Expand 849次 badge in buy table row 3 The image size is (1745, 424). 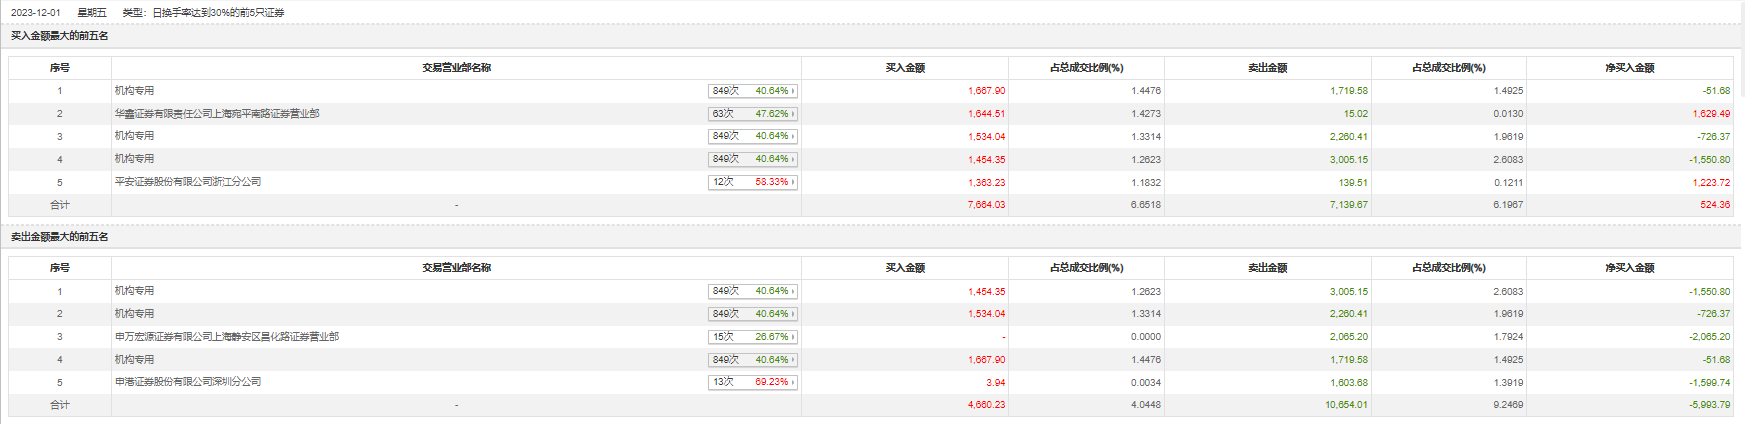pos(752,136)
